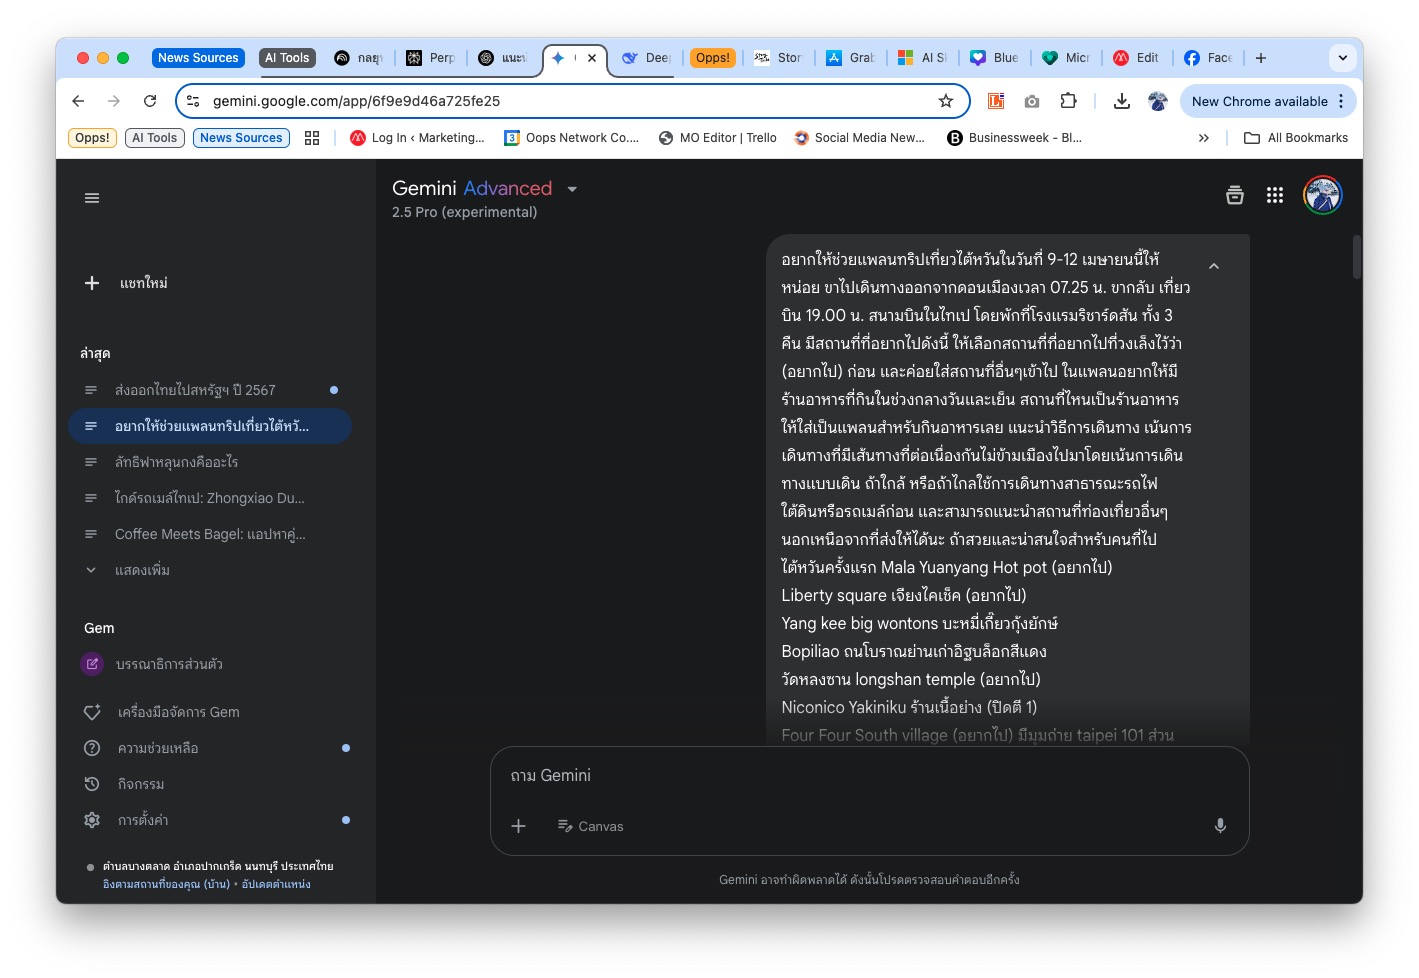Start a new chat with the plus icon
The height and width of the screenshot is (978, 1419).
point(92,283)
